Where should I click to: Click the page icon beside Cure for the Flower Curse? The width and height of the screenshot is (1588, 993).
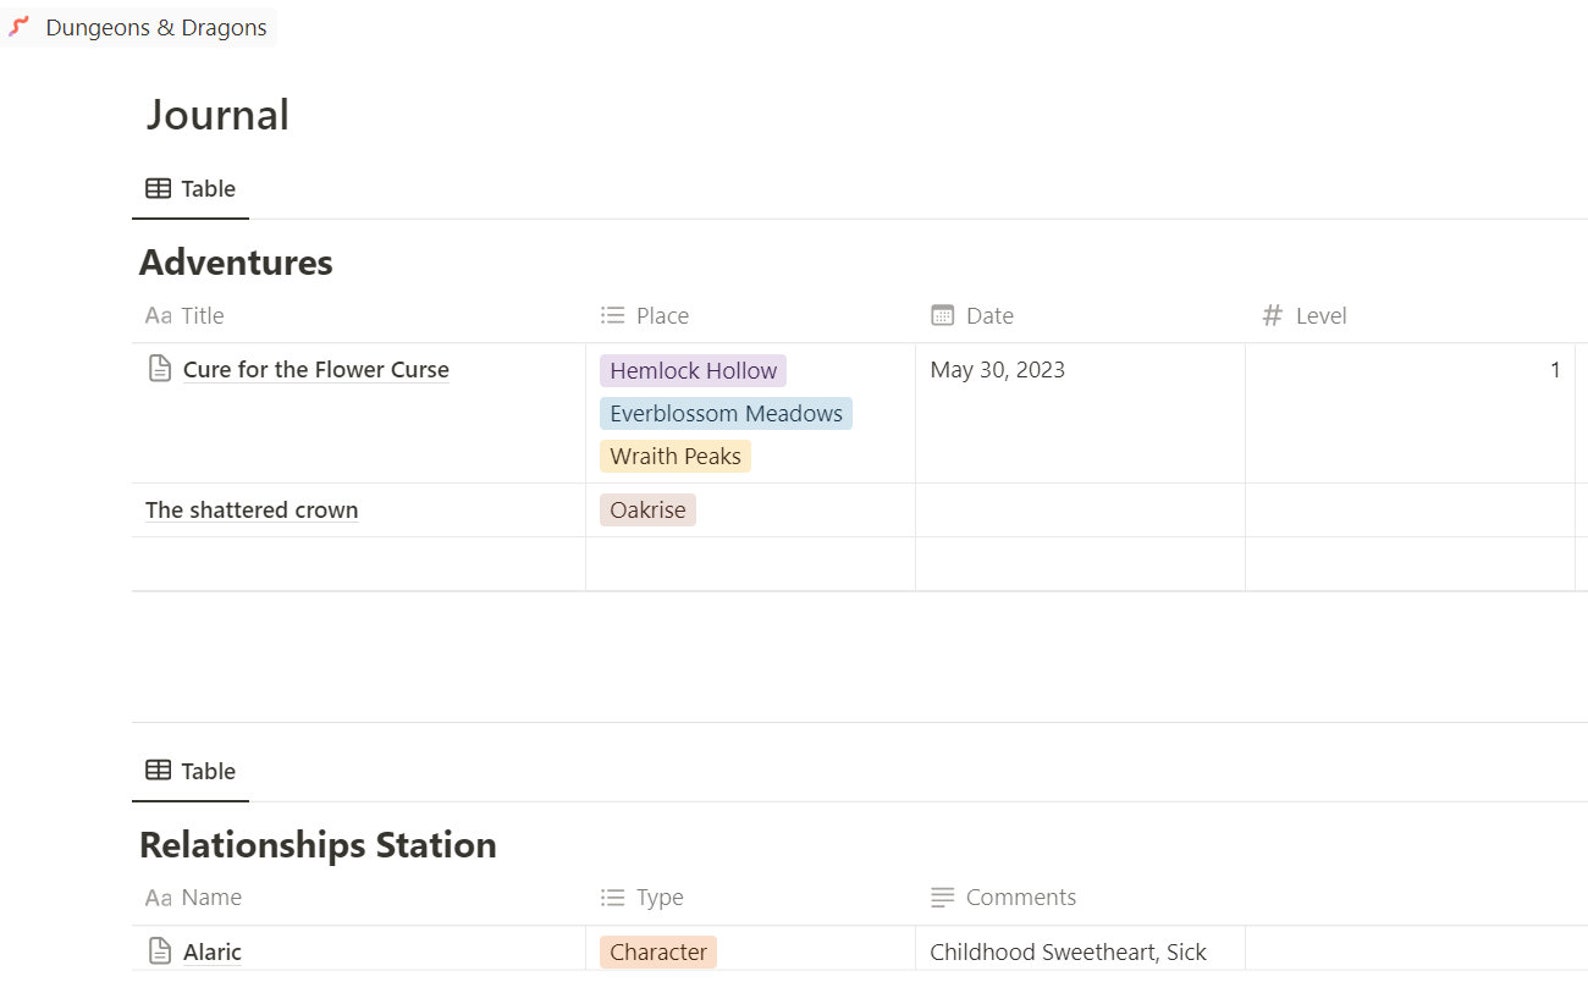pos(160,369)
